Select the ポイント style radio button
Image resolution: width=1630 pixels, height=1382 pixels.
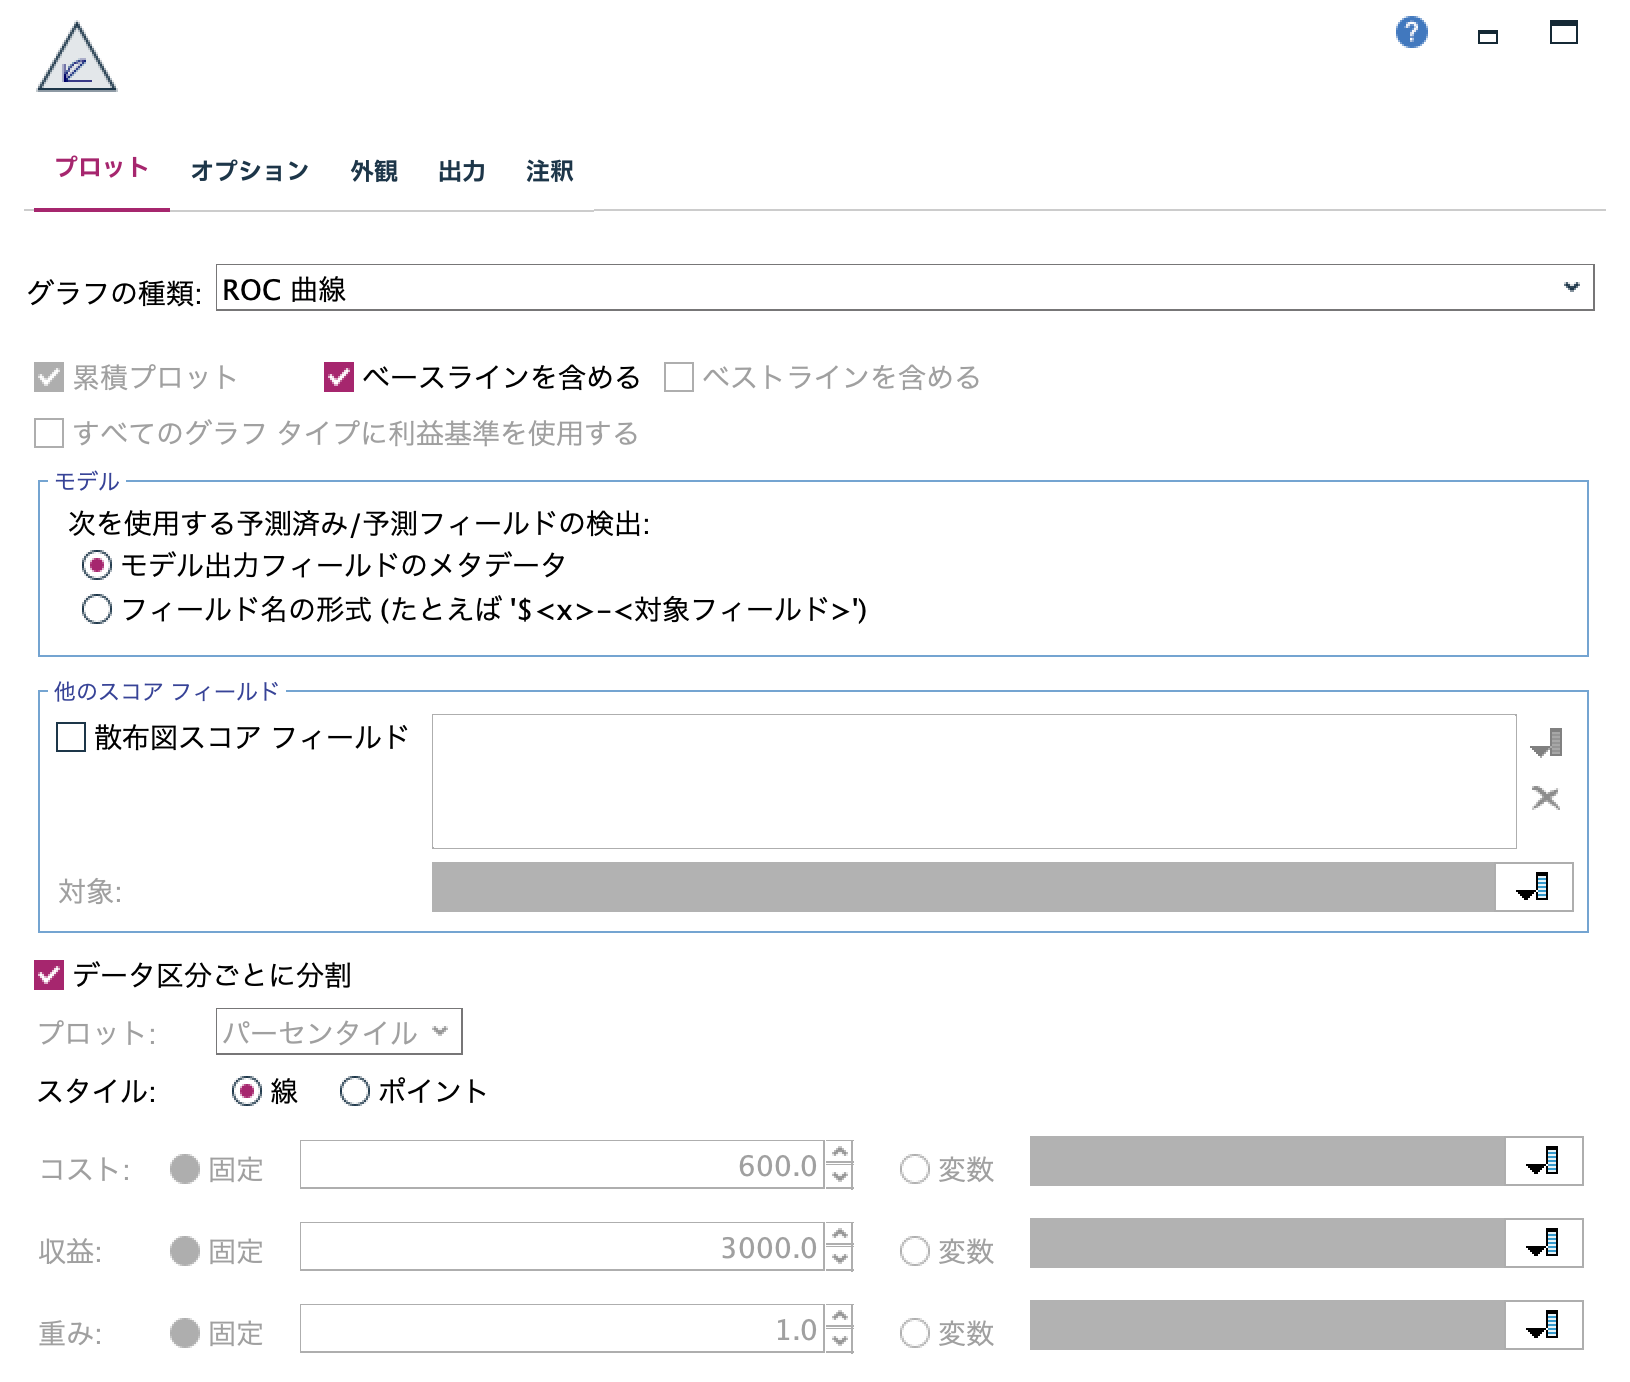point(354,1092)
